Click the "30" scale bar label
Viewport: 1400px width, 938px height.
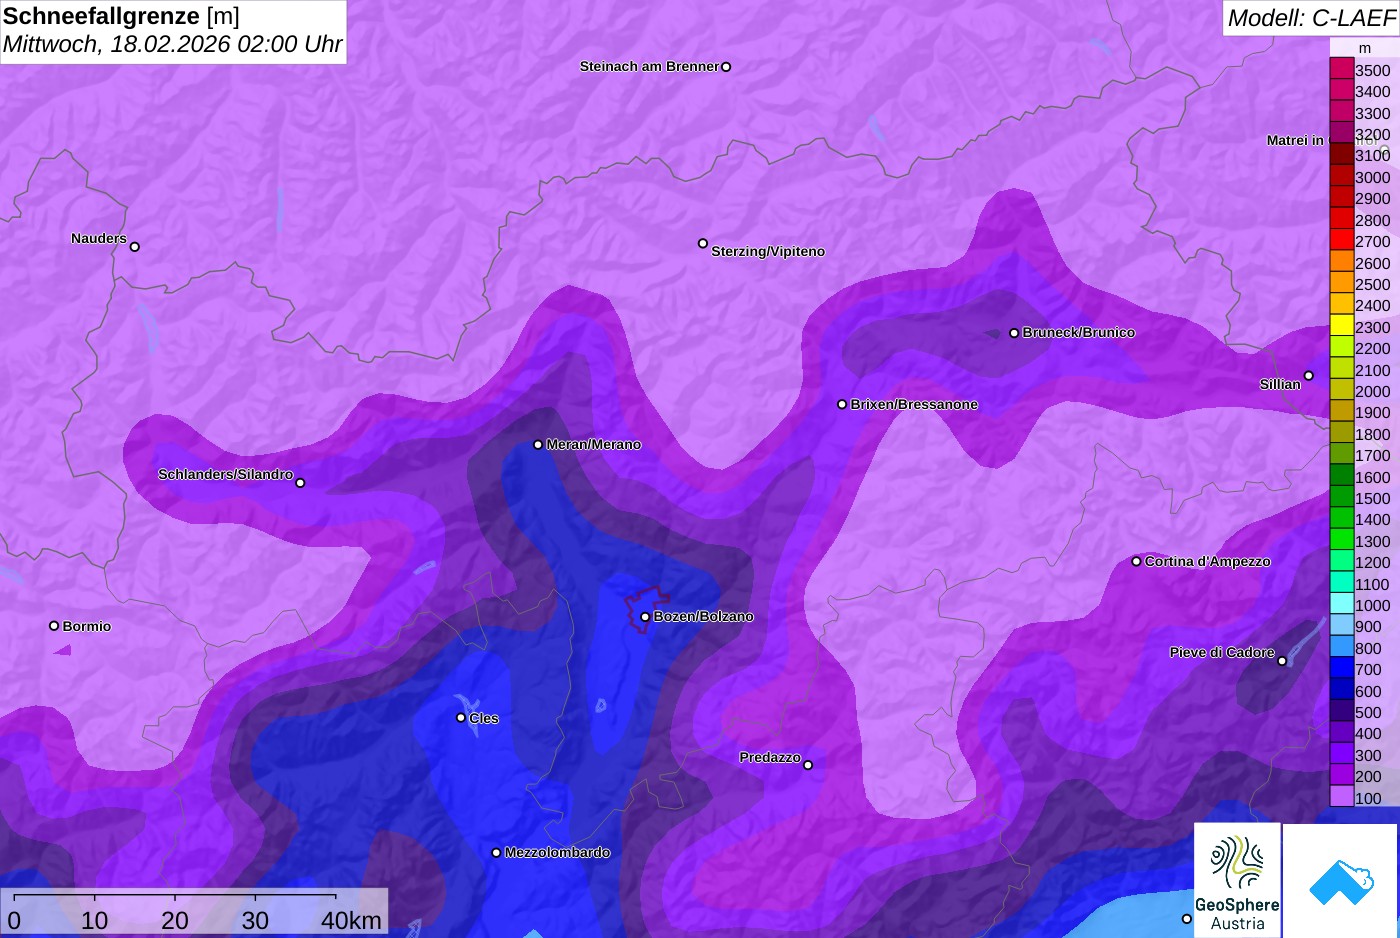tap(255, 920)
